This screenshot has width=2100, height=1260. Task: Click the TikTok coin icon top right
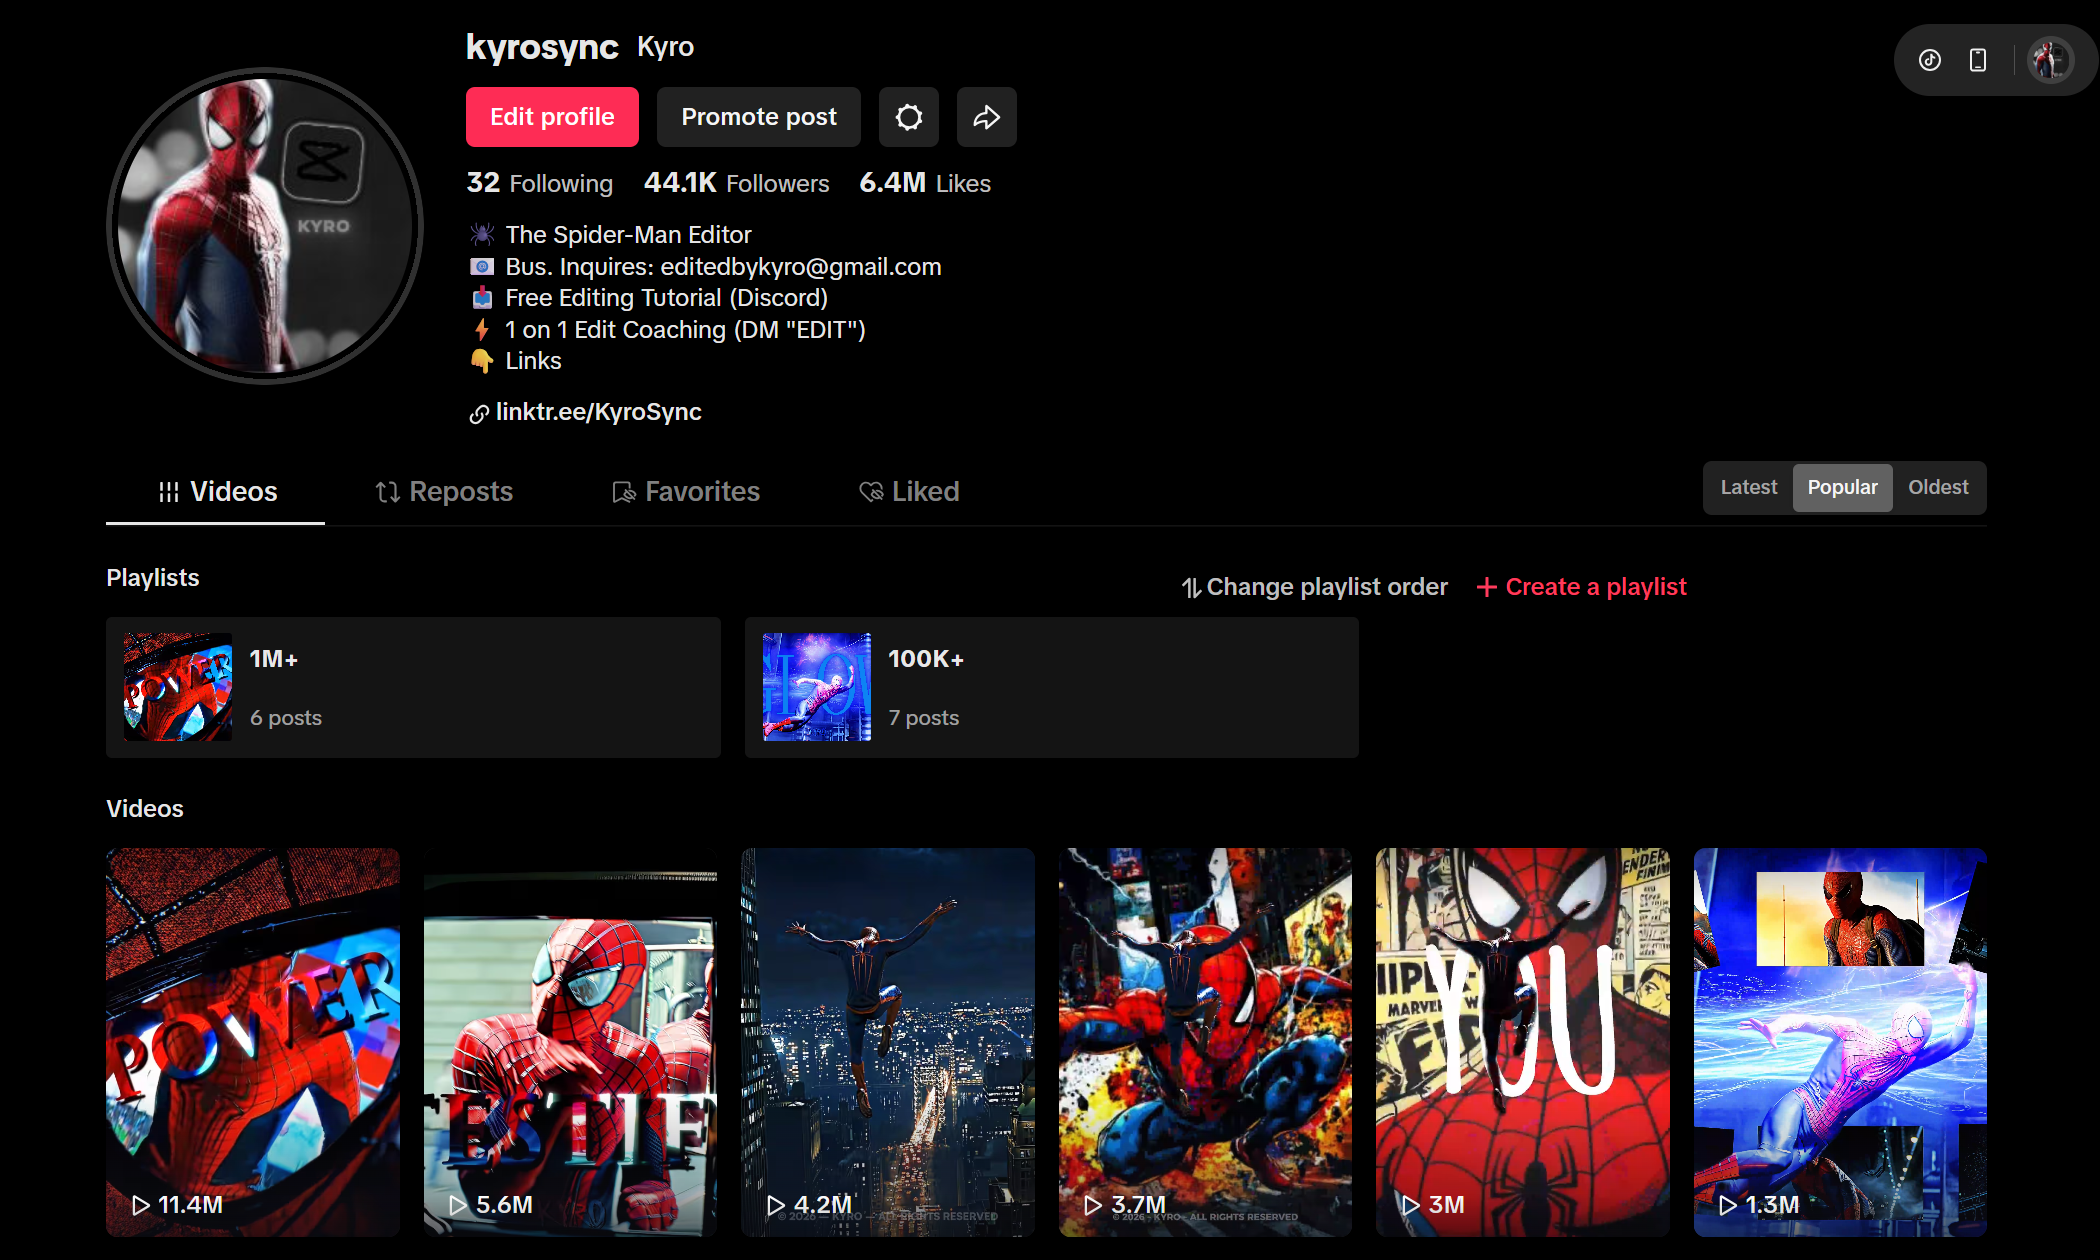coord(1930,60)
